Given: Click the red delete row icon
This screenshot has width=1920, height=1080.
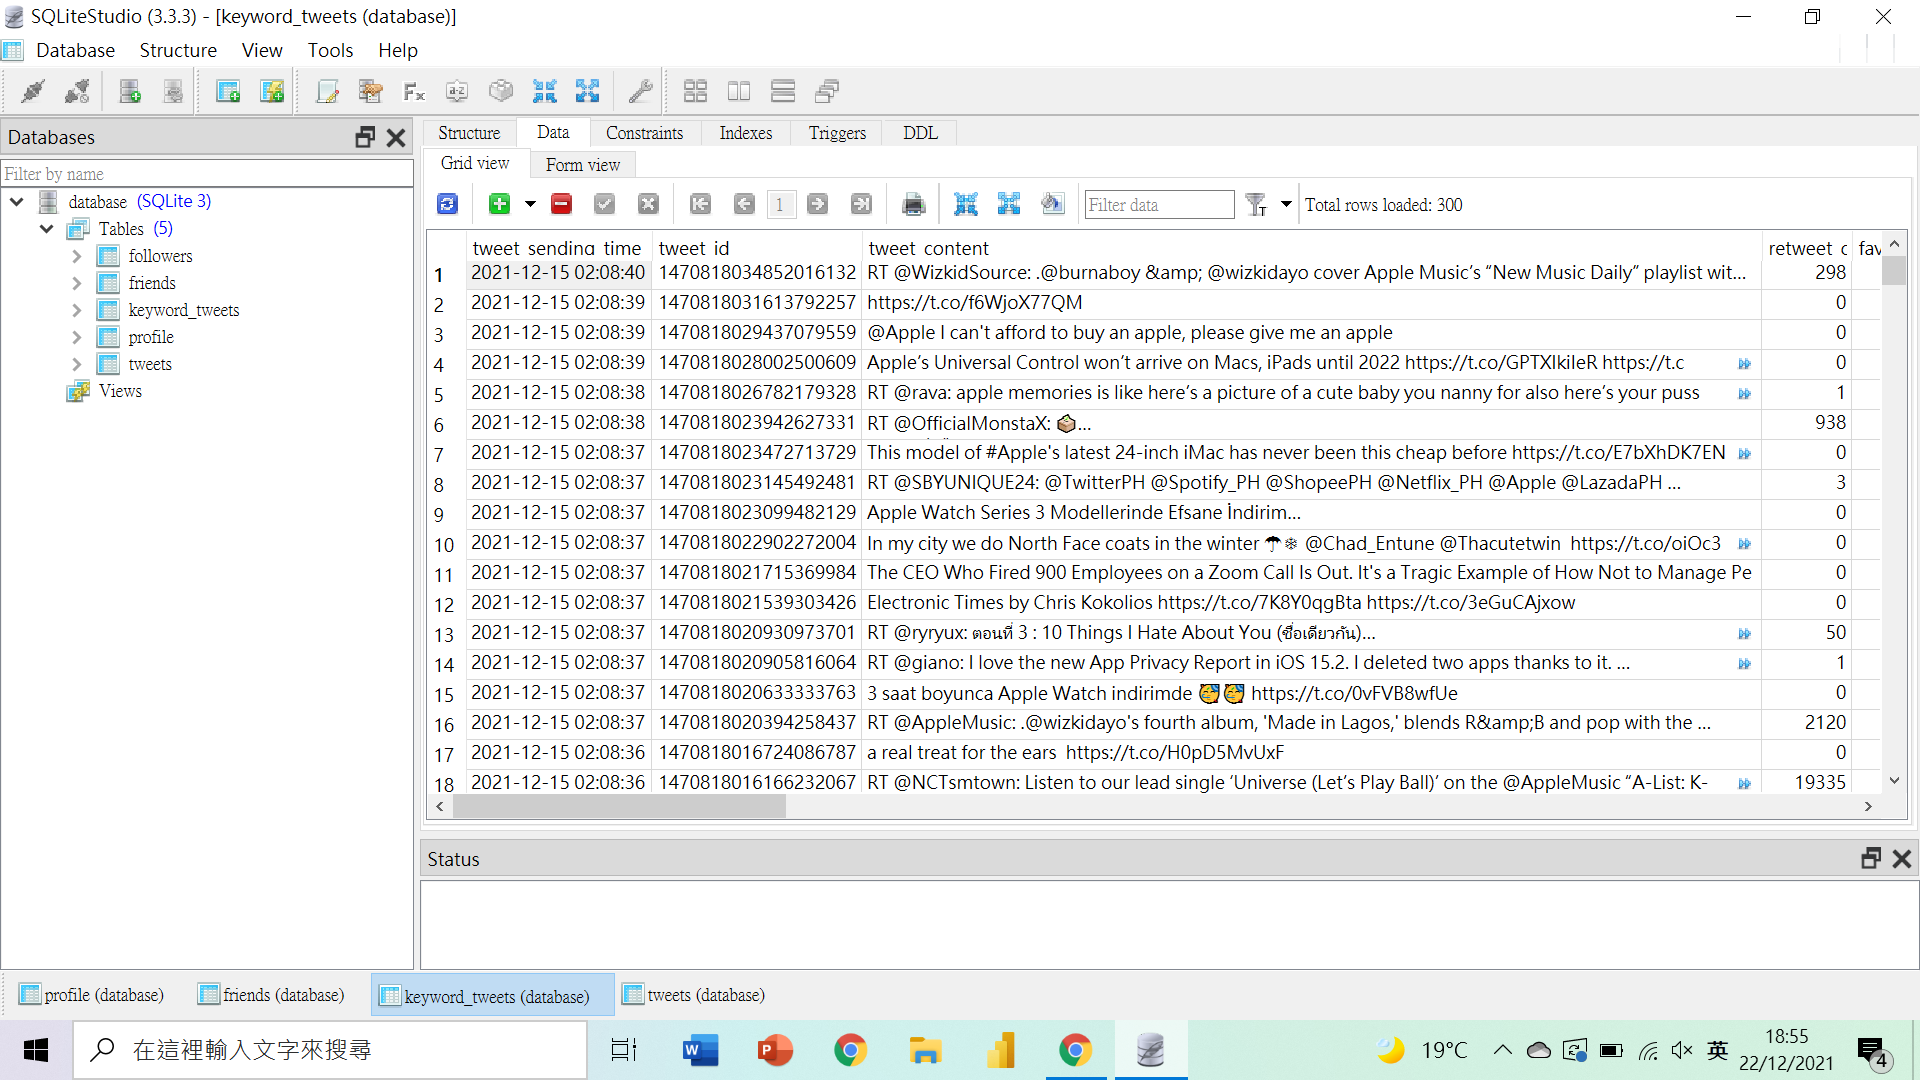Looking at the screenshot, I should [561, 204].
